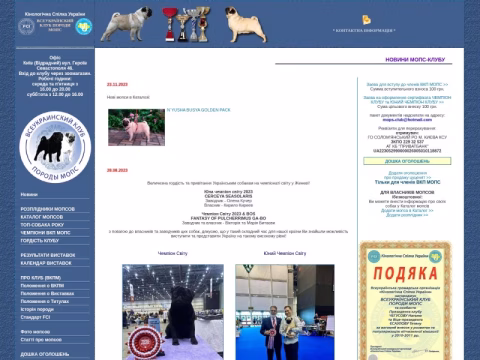Click yellow ДОШКА ОГОЛОШЕНЬ button
The height and width of the screenshot is (360, 480).
[x=407, y=161]
